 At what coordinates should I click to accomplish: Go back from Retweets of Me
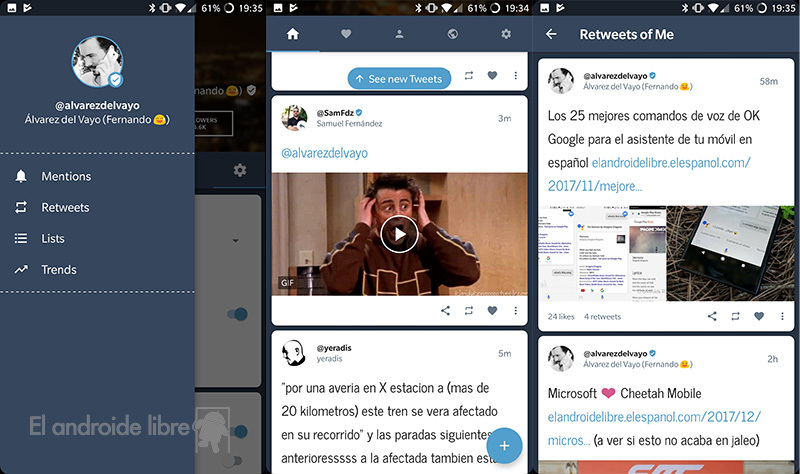[551, 34]
